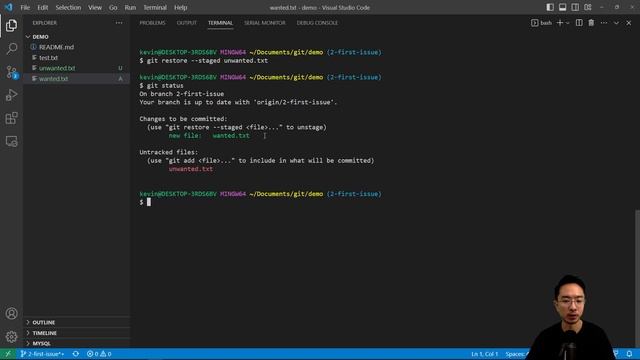
Task: Open the Remote Explorer view
Action: click(11, 141)
